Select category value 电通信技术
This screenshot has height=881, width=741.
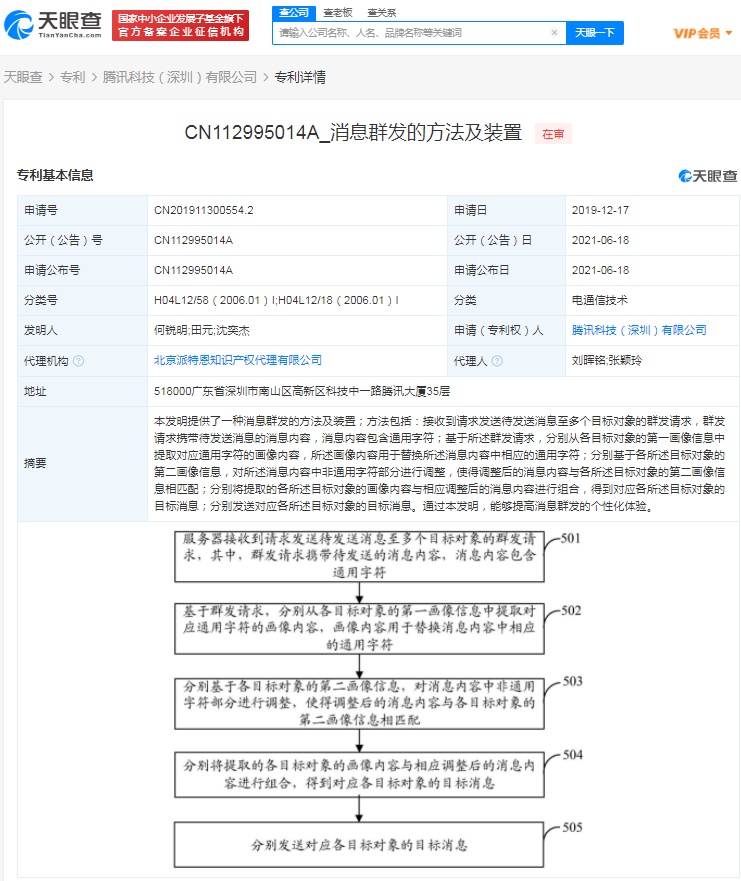(x=599, y=300)
